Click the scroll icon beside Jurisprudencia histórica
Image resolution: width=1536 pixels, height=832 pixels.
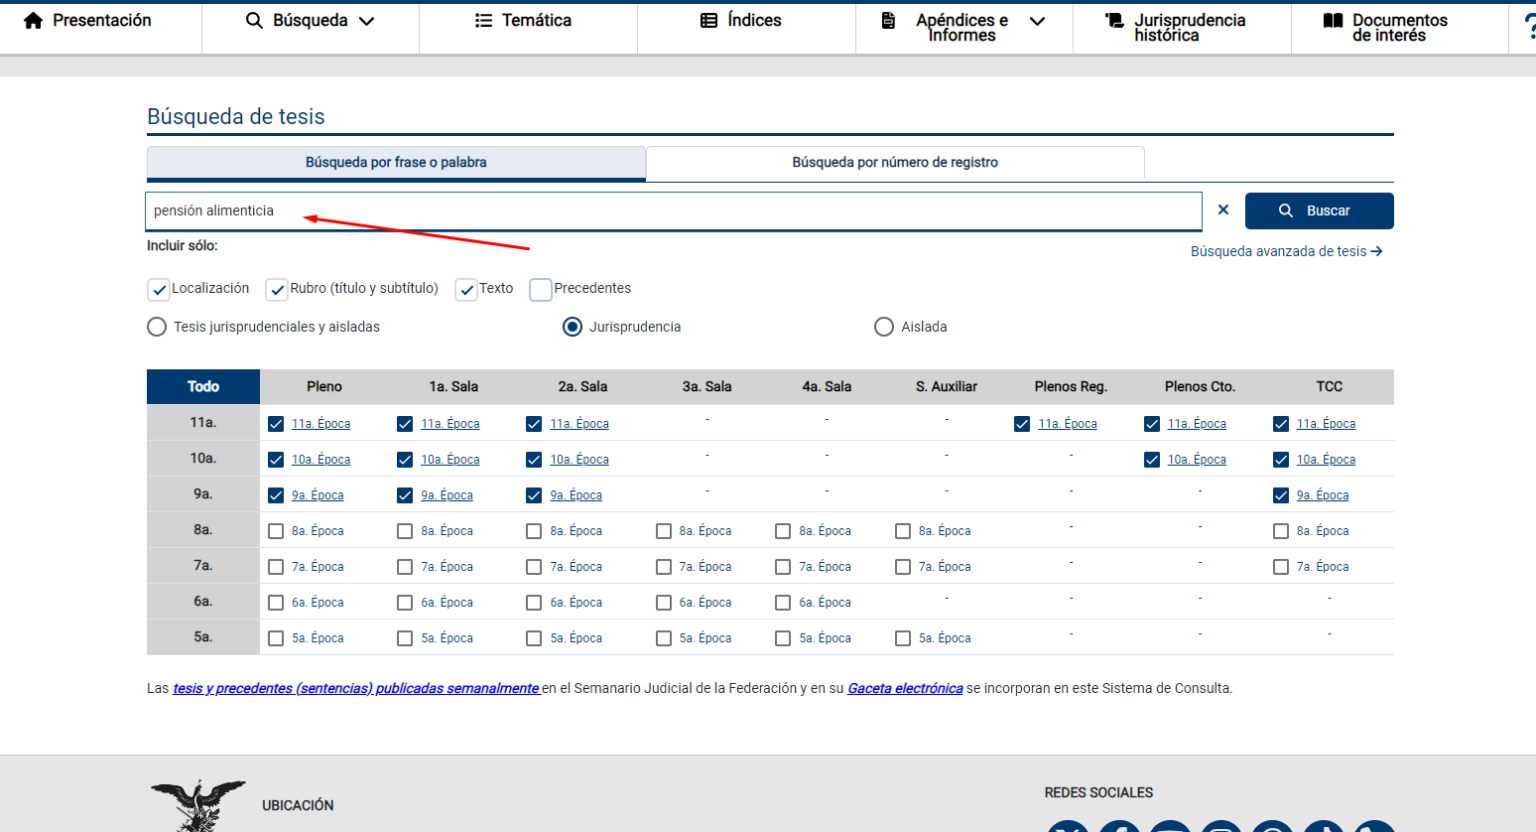click(1114, 21)
